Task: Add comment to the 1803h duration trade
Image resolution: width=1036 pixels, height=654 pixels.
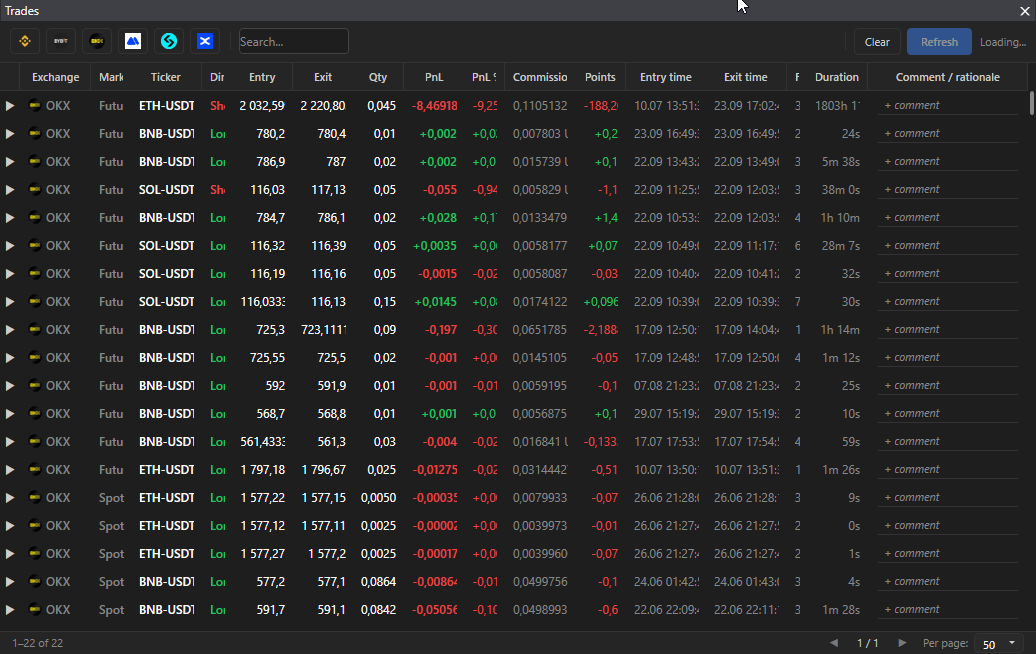Action: point(947,105)
